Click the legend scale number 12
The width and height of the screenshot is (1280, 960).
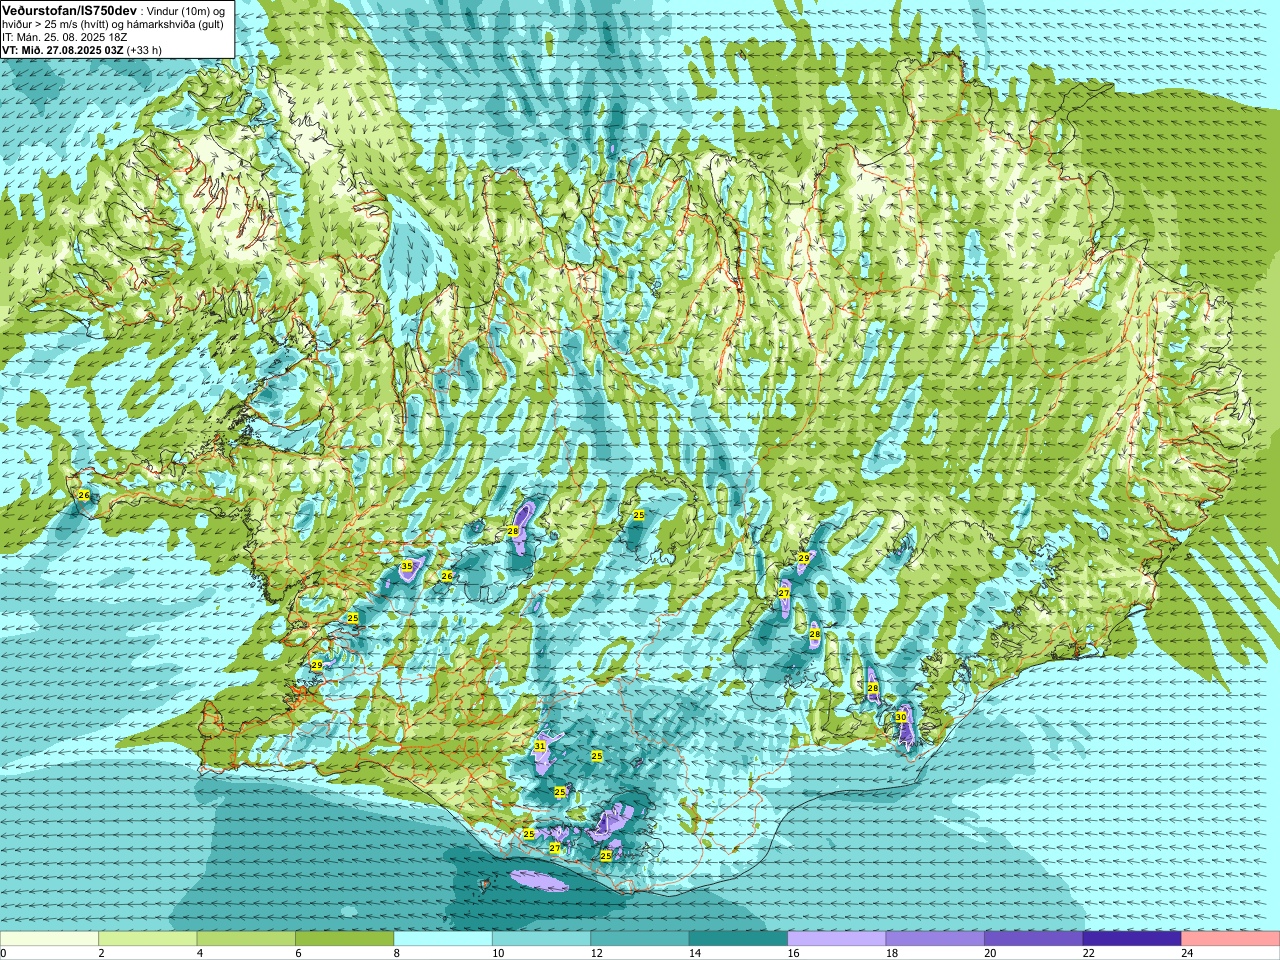[x=596, y=953]
